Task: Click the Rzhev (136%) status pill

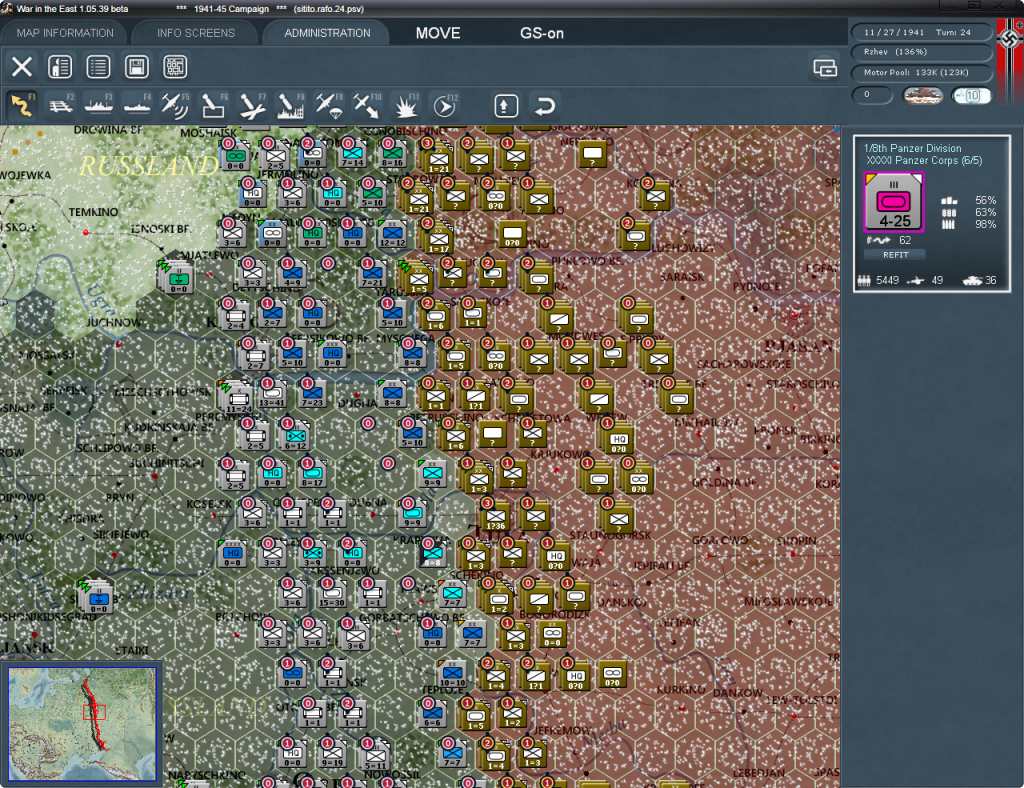Action: pyautogui.click(x=921, y=52)
